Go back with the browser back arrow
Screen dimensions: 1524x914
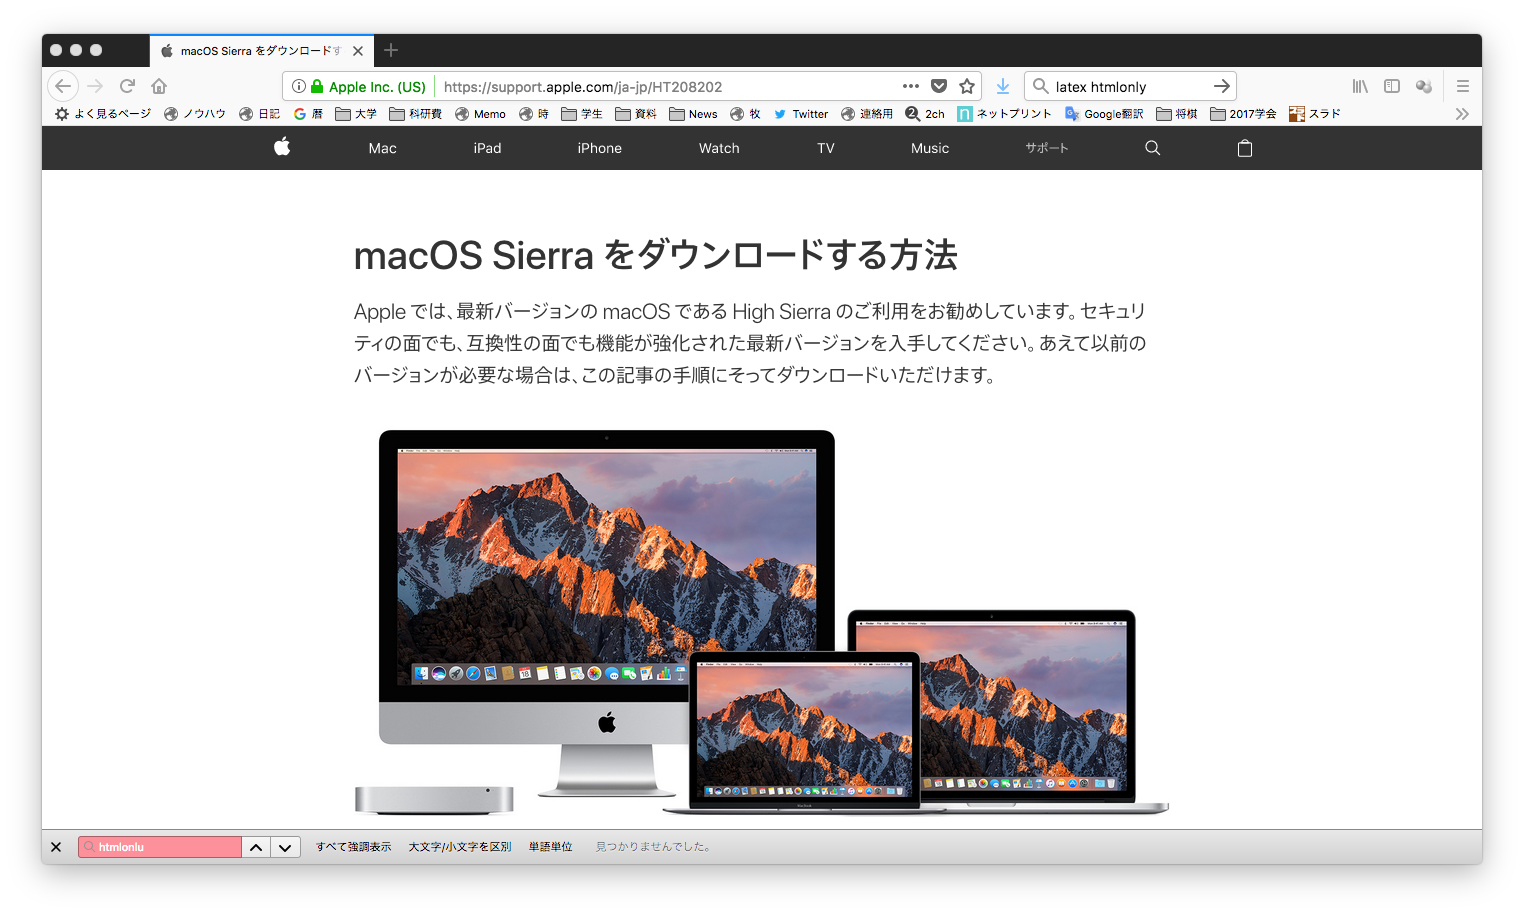click(x=63, y=86)
